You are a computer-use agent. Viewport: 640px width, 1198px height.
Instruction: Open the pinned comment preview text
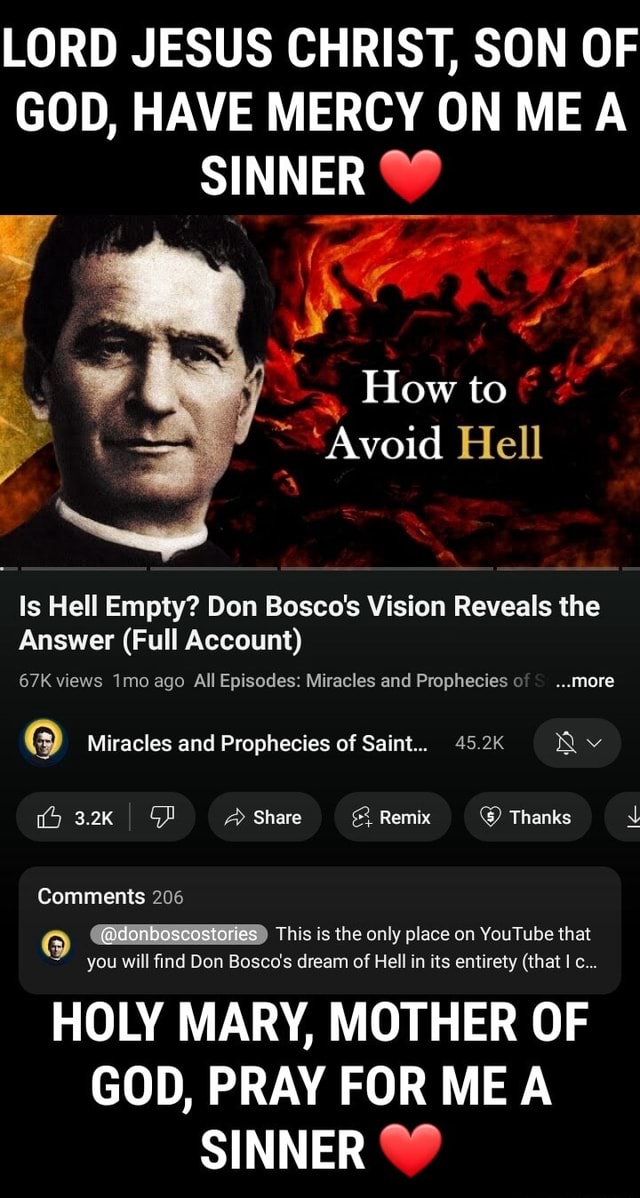tap(341, 948)
